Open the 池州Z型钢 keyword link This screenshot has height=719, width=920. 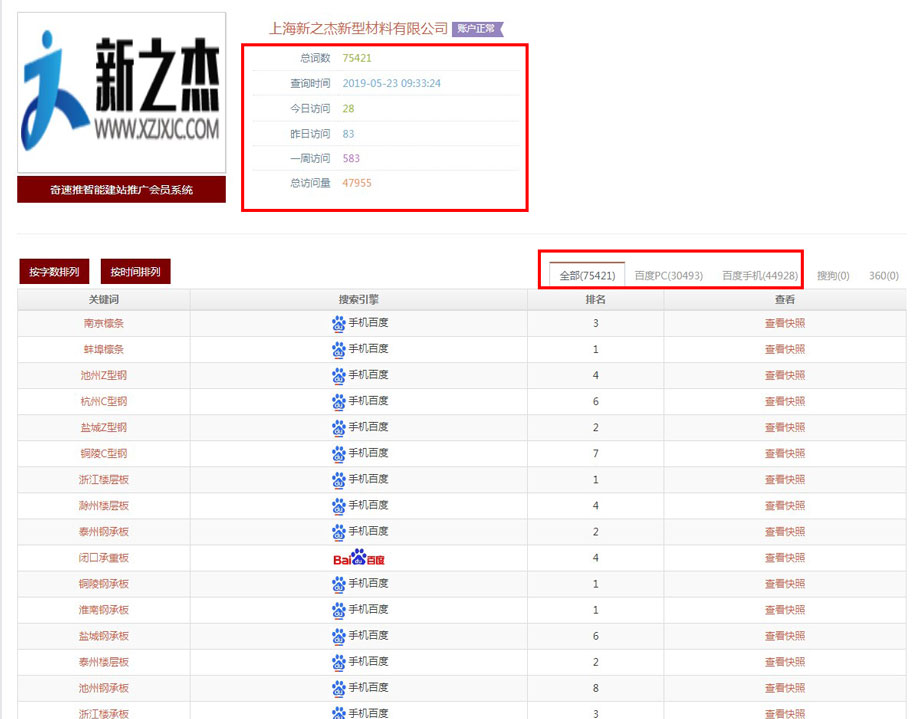pyautogui.click(x=104, y=375)
